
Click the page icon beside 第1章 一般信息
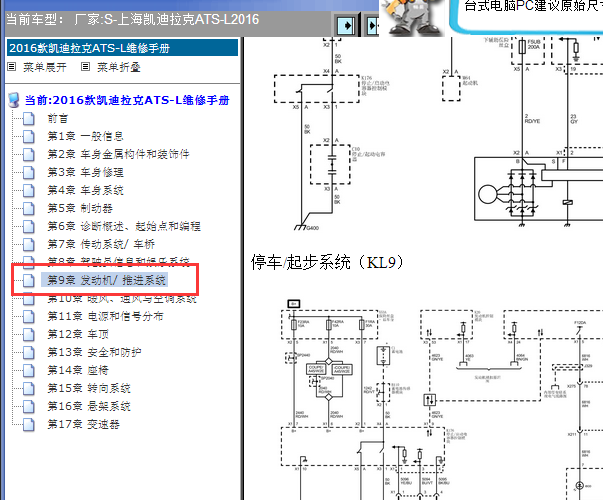pyautogui.click(x=28, y=137)
